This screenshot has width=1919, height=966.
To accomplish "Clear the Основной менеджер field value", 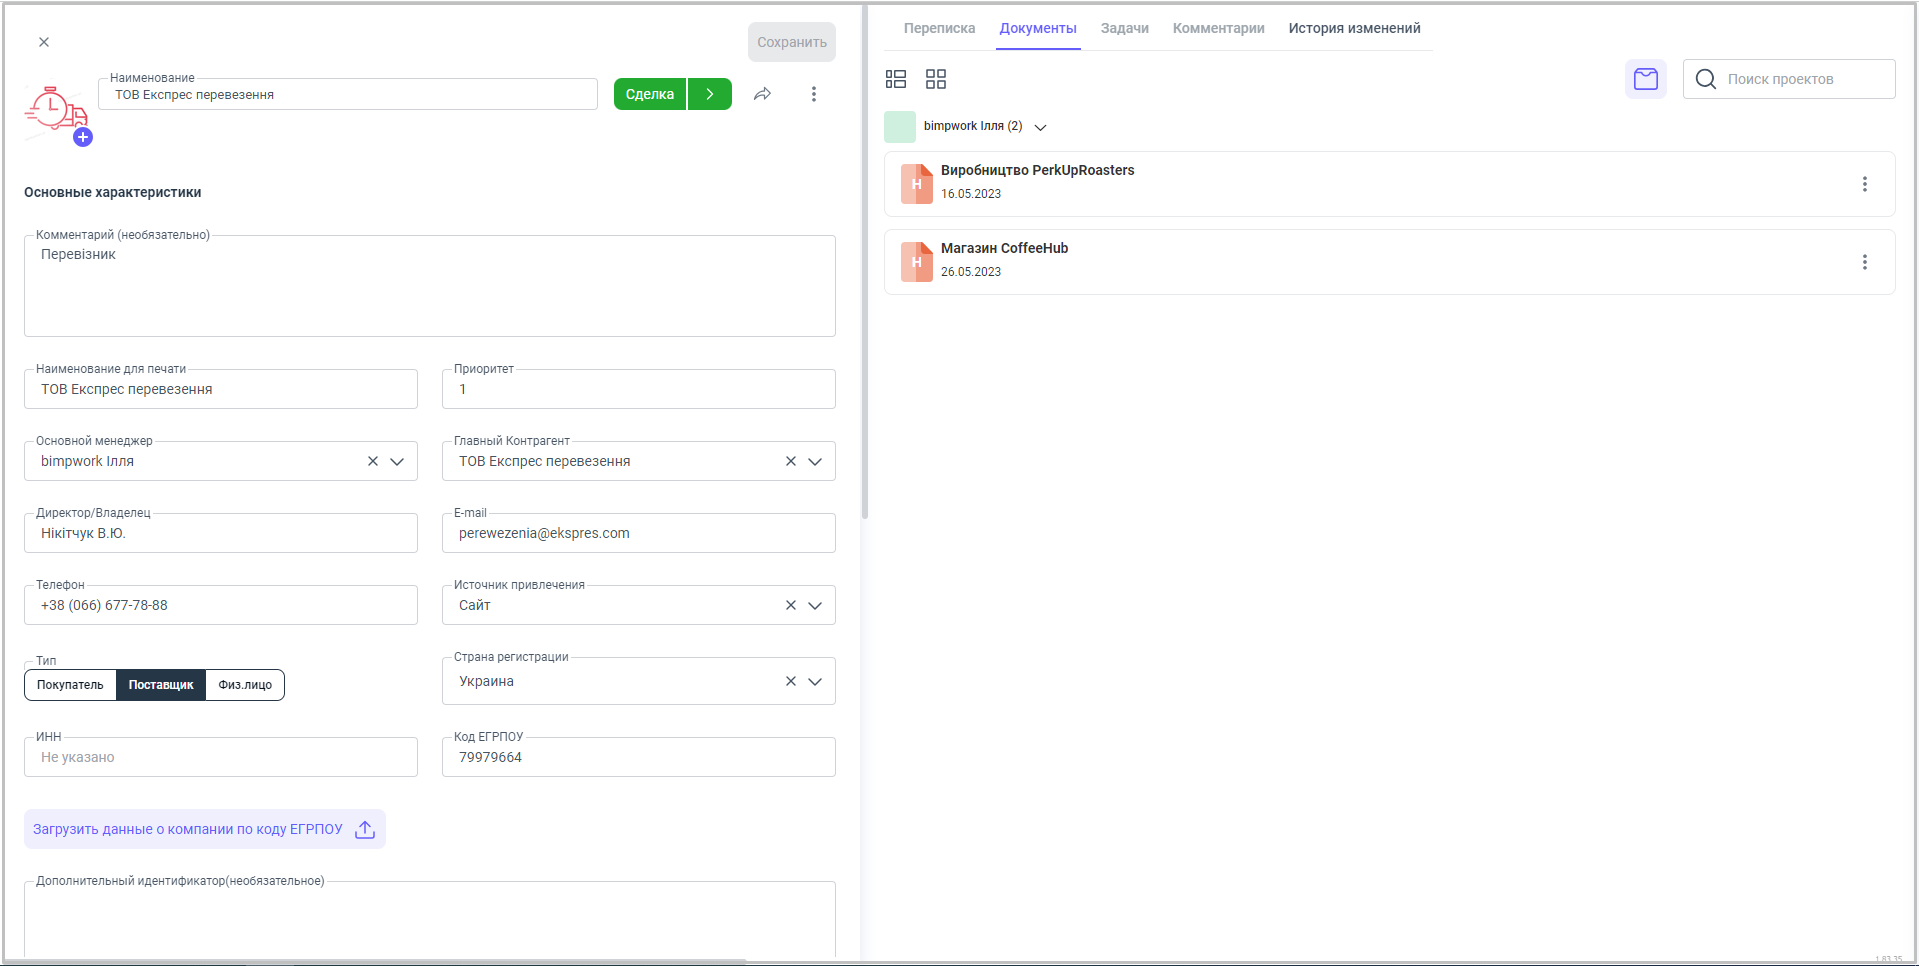I will (x=373, y=461).
